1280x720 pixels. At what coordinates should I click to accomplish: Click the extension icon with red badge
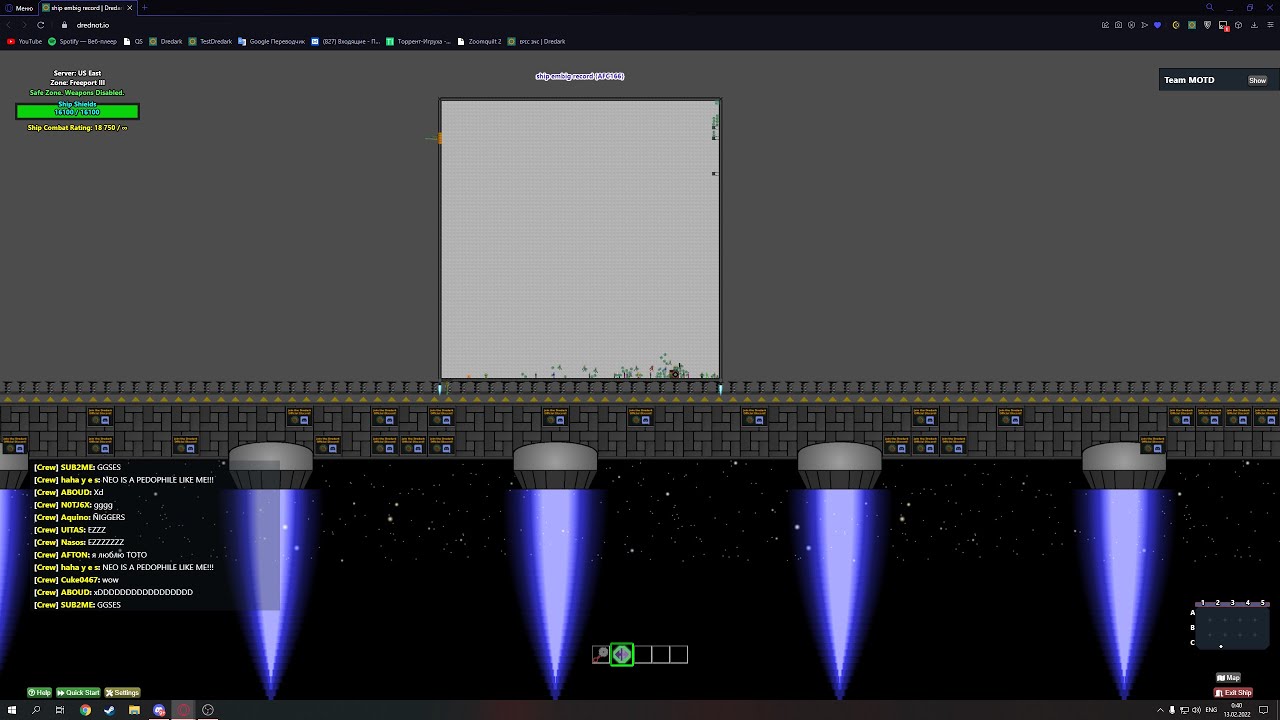(1223, 26)
